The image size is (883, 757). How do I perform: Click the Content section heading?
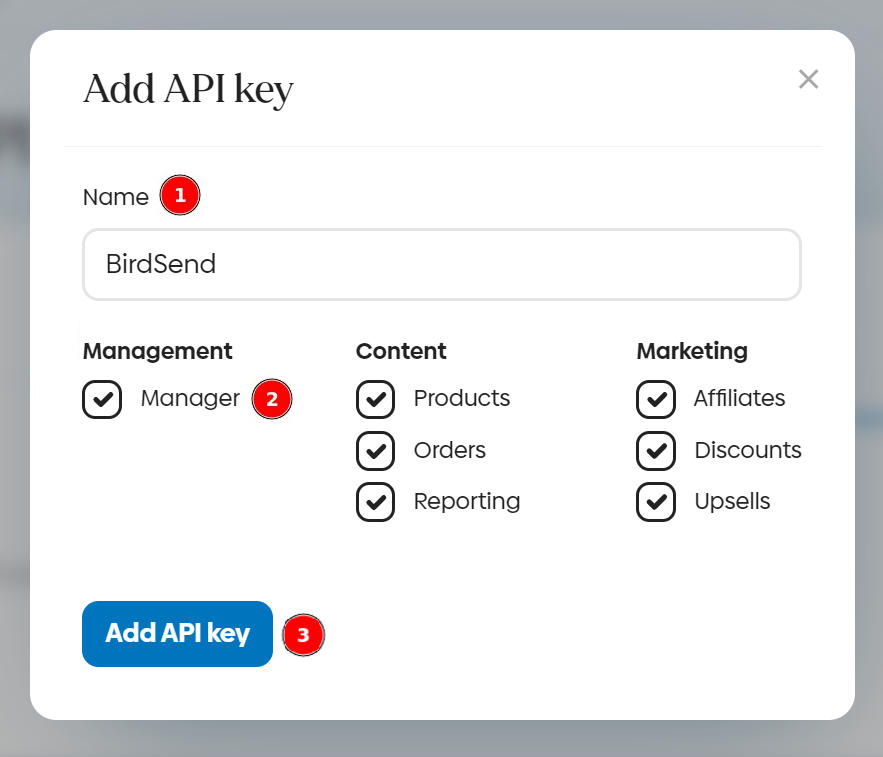[x=401, y=351]
